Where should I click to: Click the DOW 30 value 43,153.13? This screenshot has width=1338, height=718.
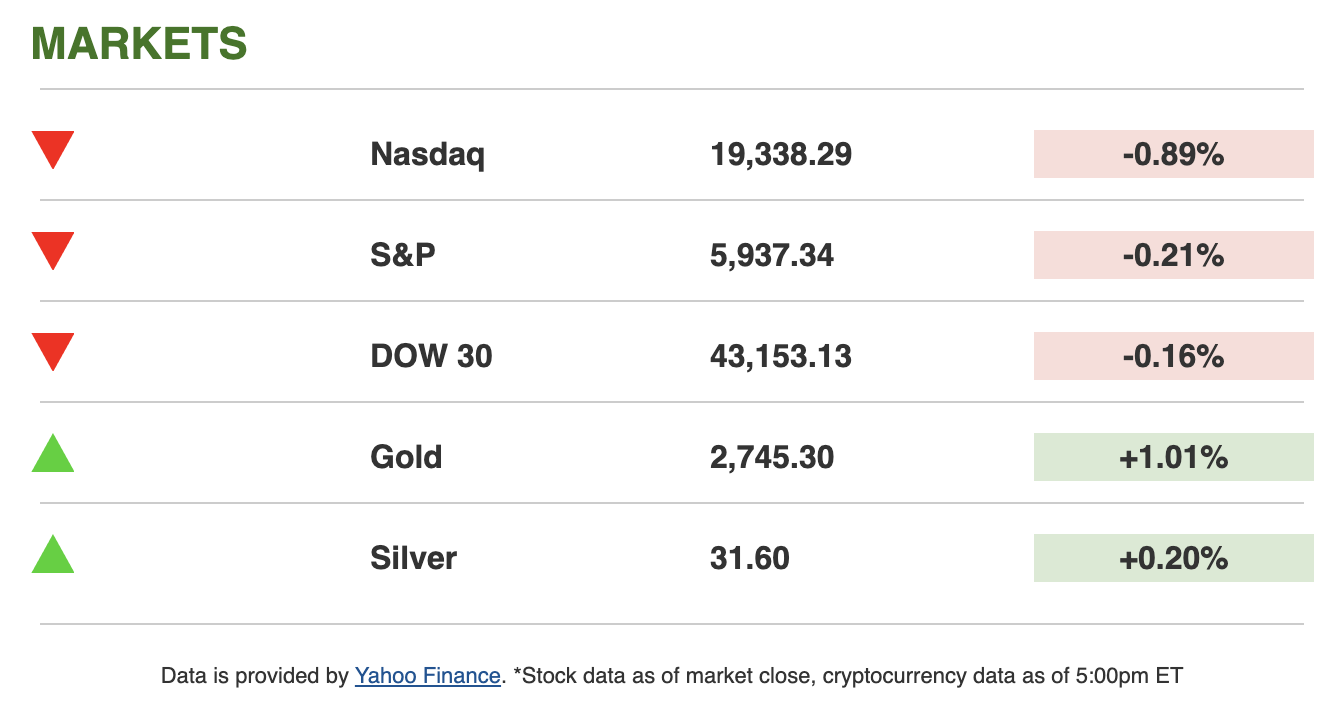click(x=781, y=356)
